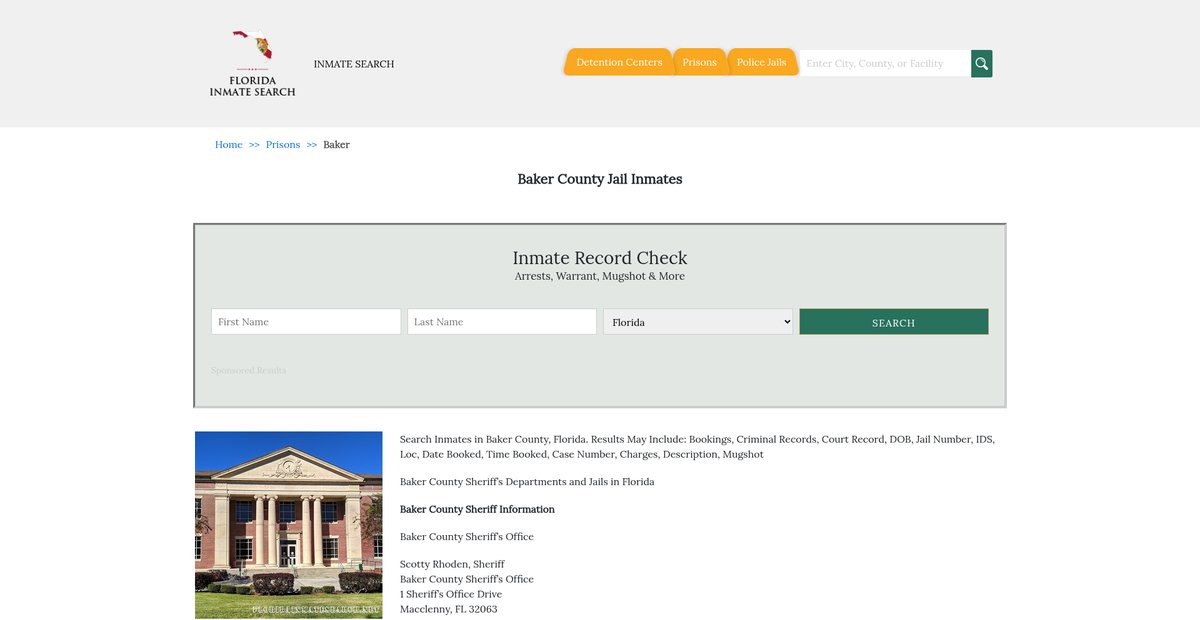Click the Macclenny, FL 32063 text

pyautogui.click(x=448, y=609)
